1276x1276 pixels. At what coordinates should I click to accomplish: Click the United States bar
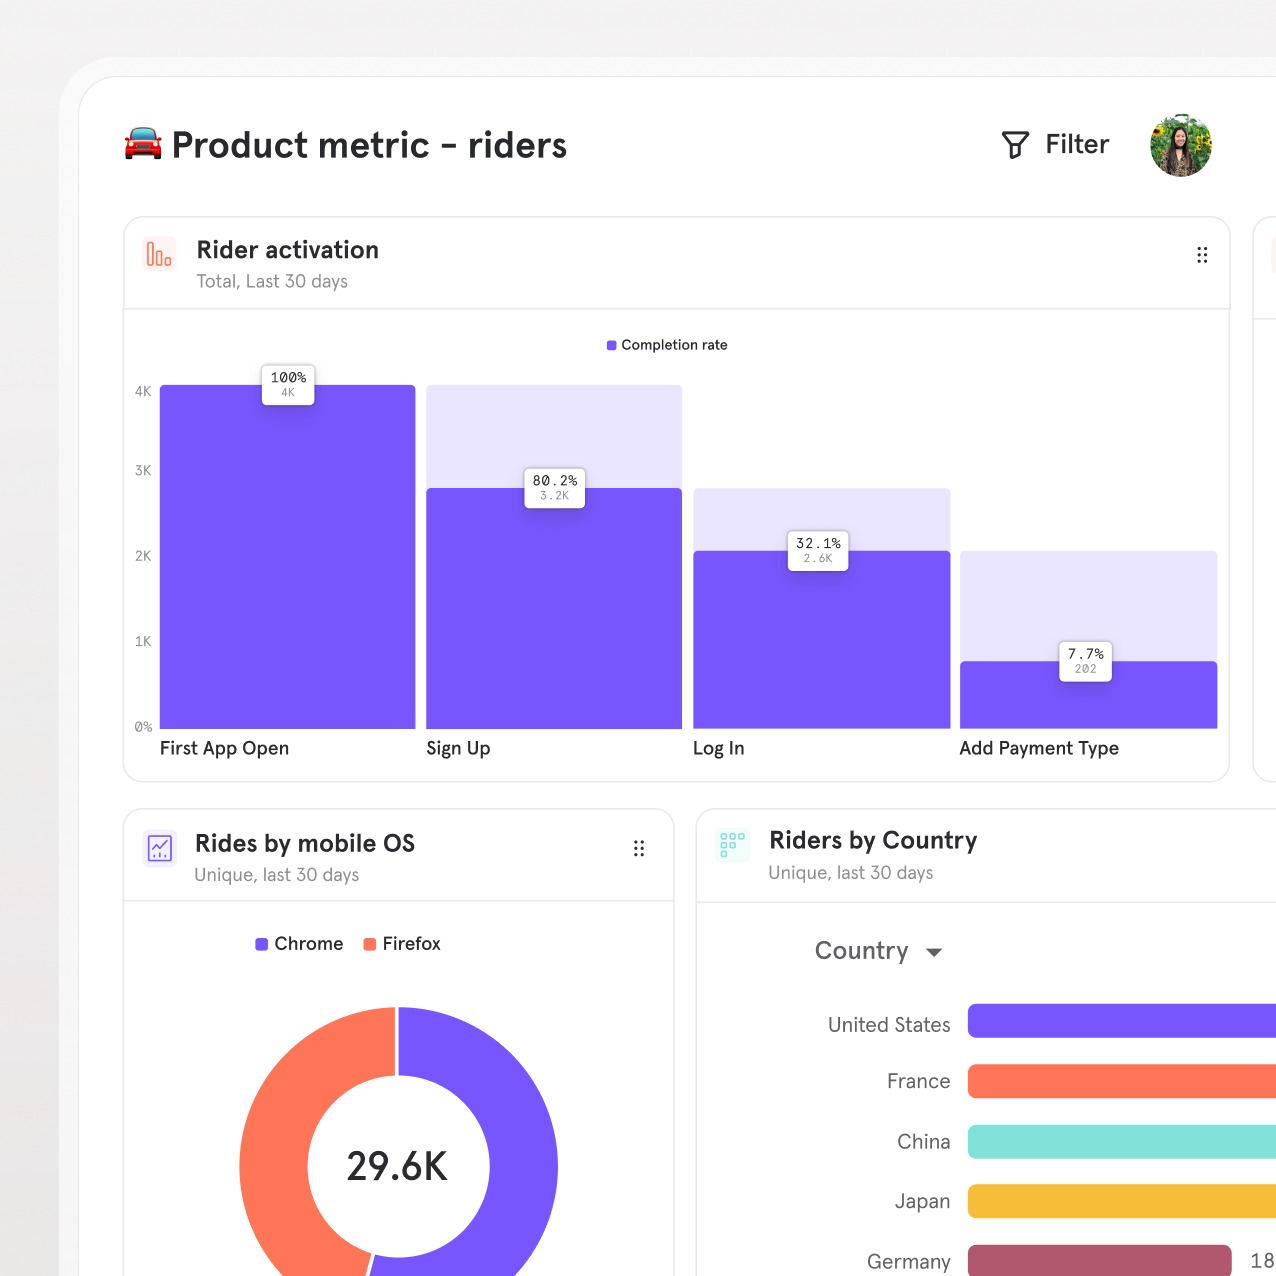point(1122,1021)
